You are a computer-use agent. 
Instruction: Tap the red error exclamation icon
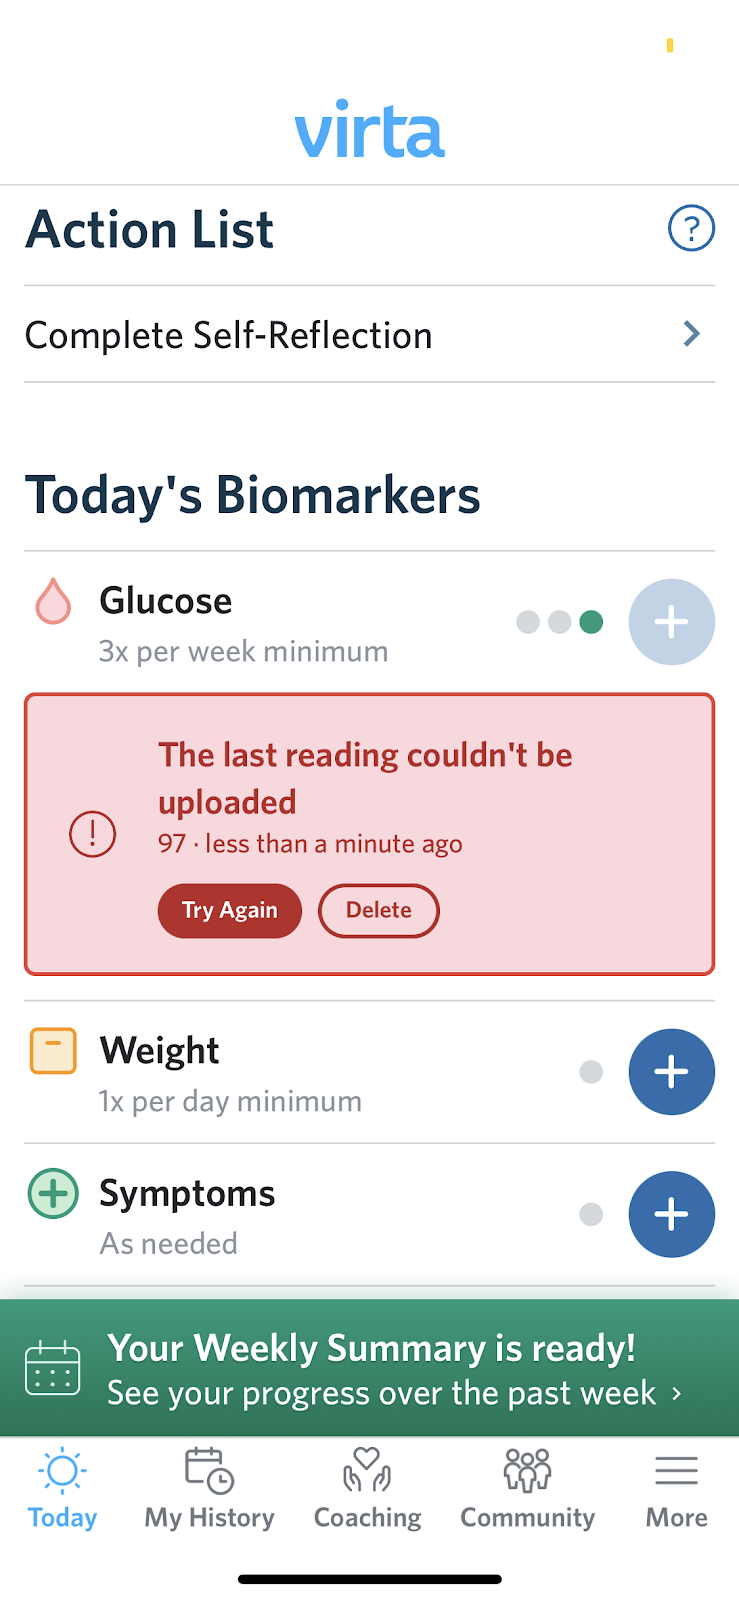tap(92, 833)
